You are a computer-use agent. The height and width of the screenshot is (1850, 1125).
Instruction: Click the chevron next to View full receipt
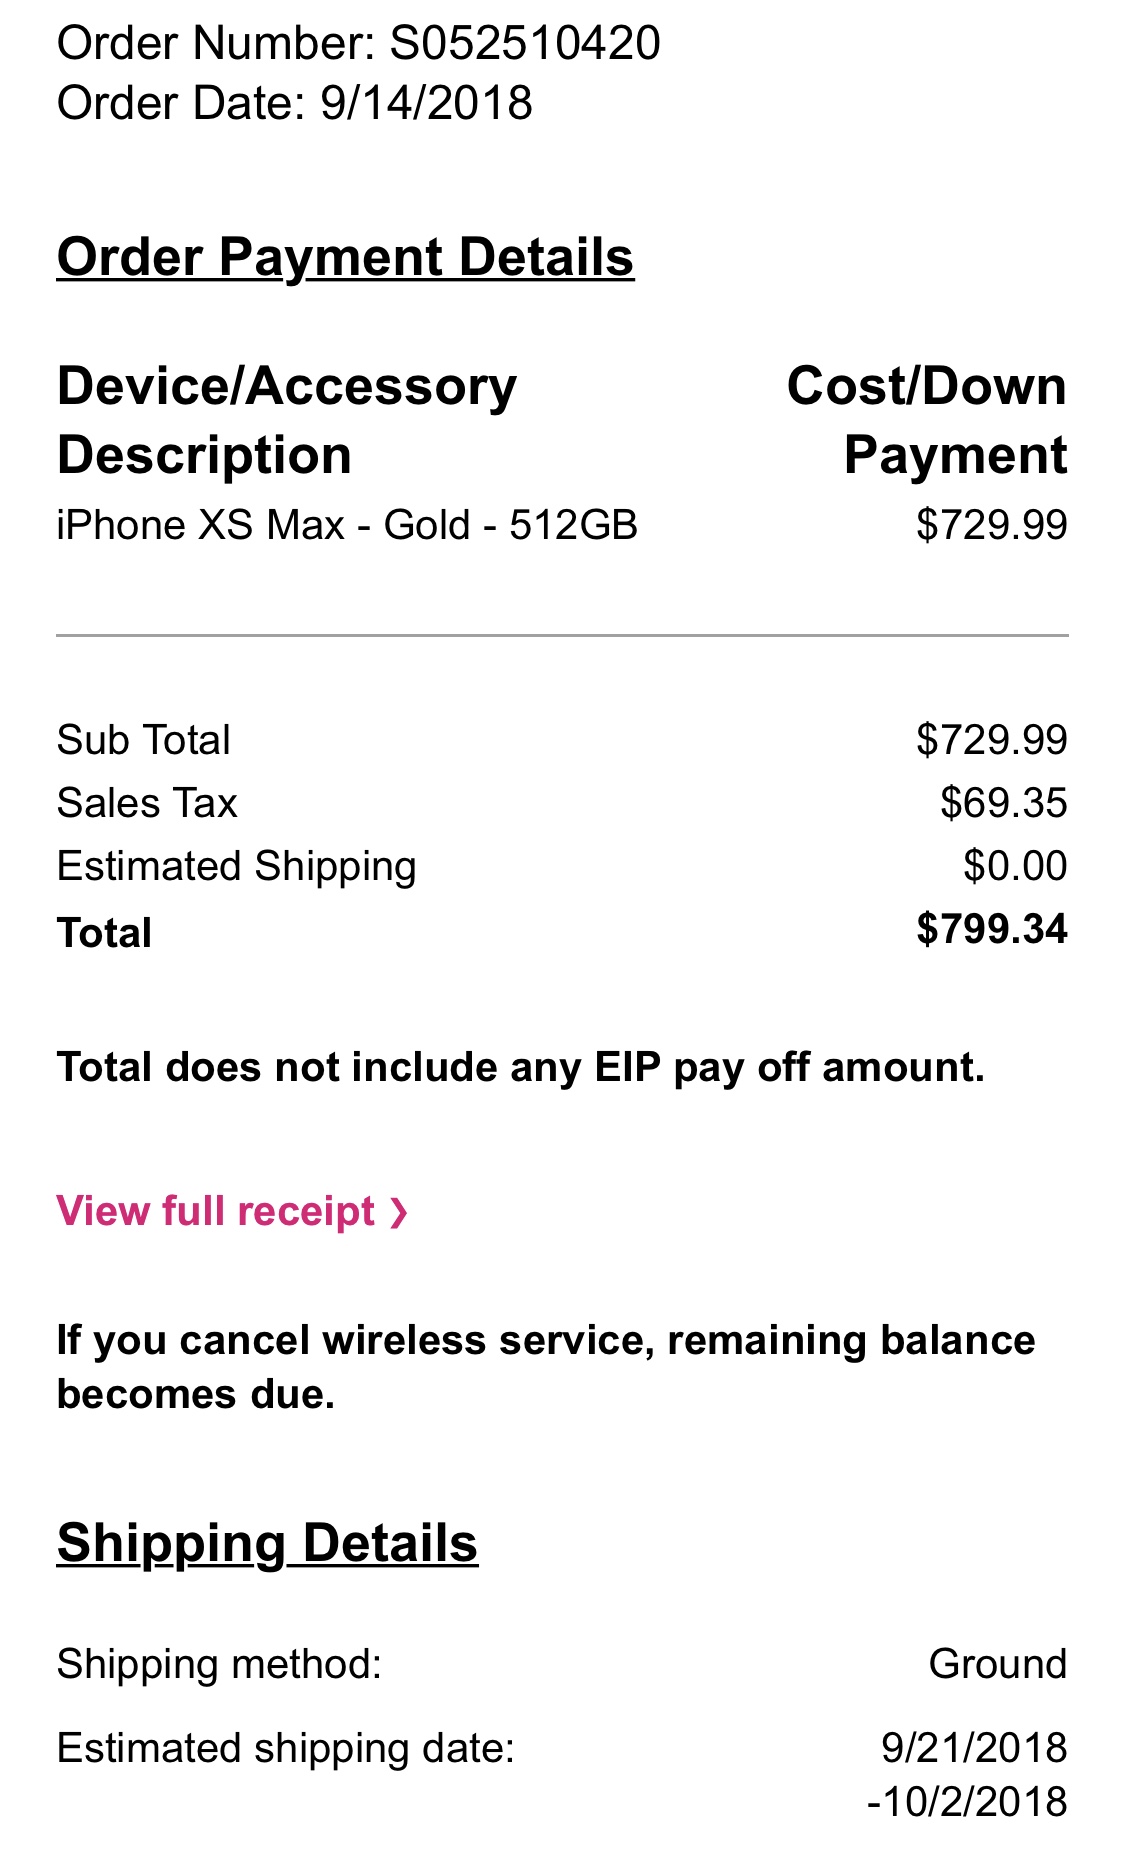click(x=398, y=1213)
